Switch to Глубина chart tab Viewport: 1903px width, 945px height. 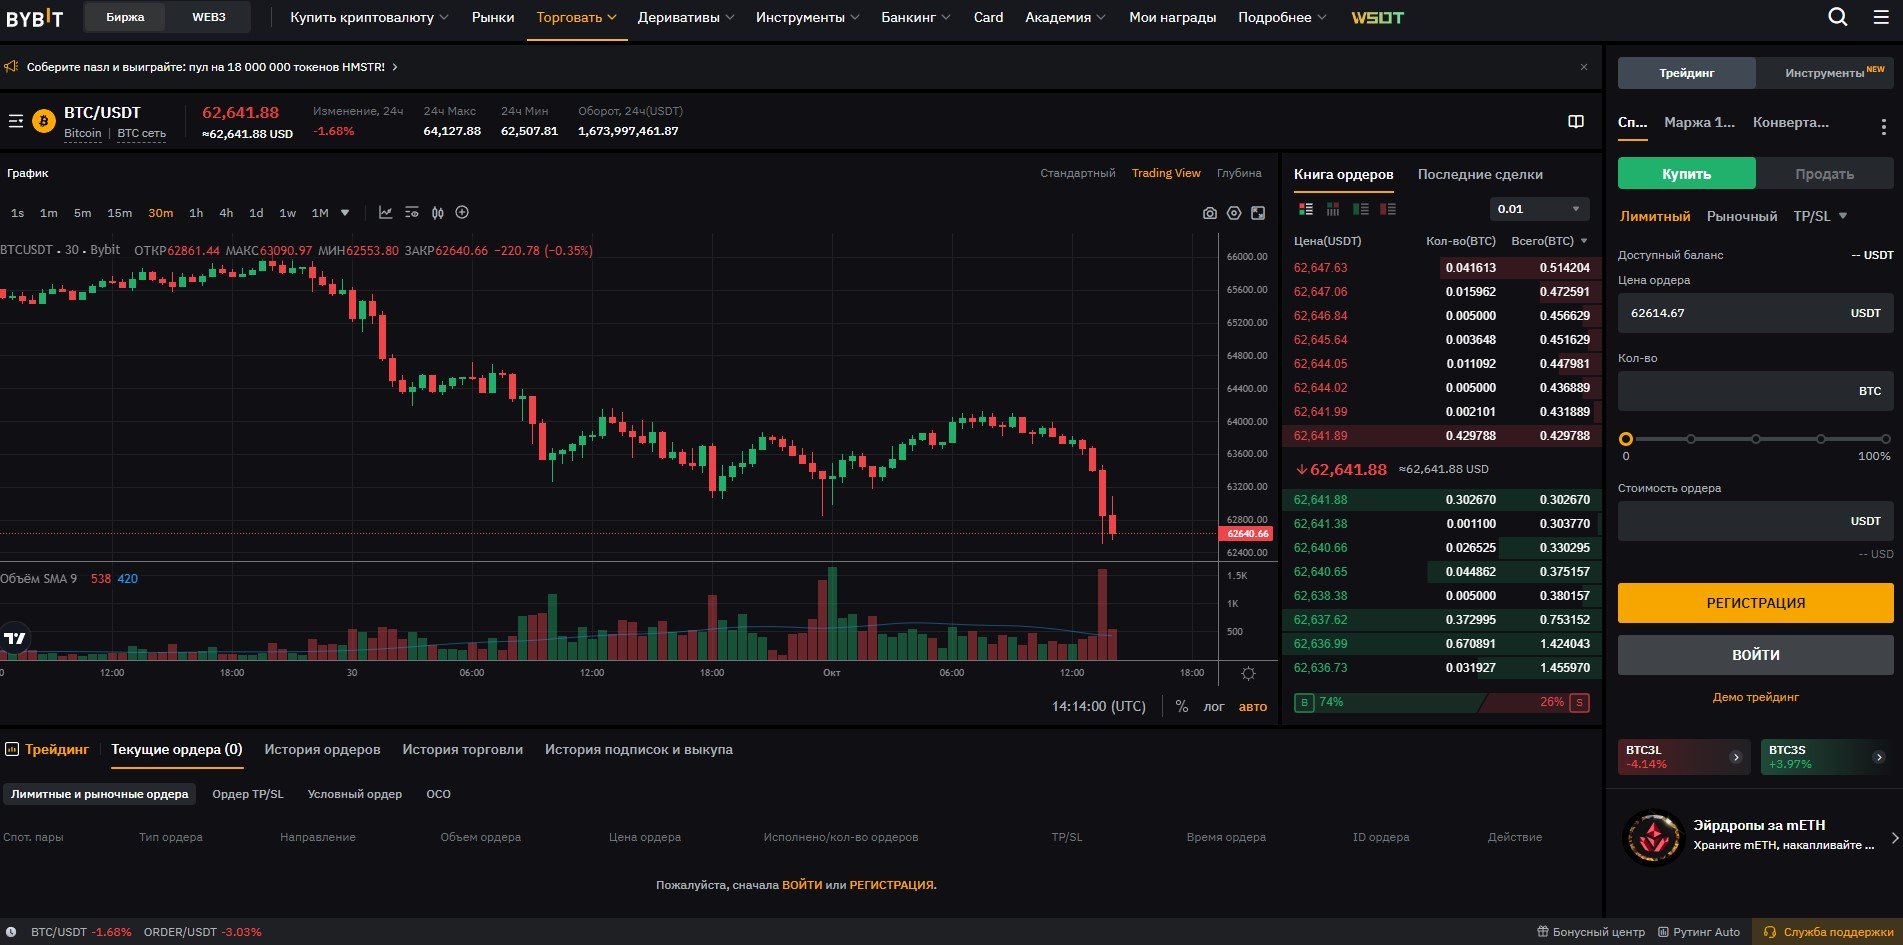point(1239,173)
